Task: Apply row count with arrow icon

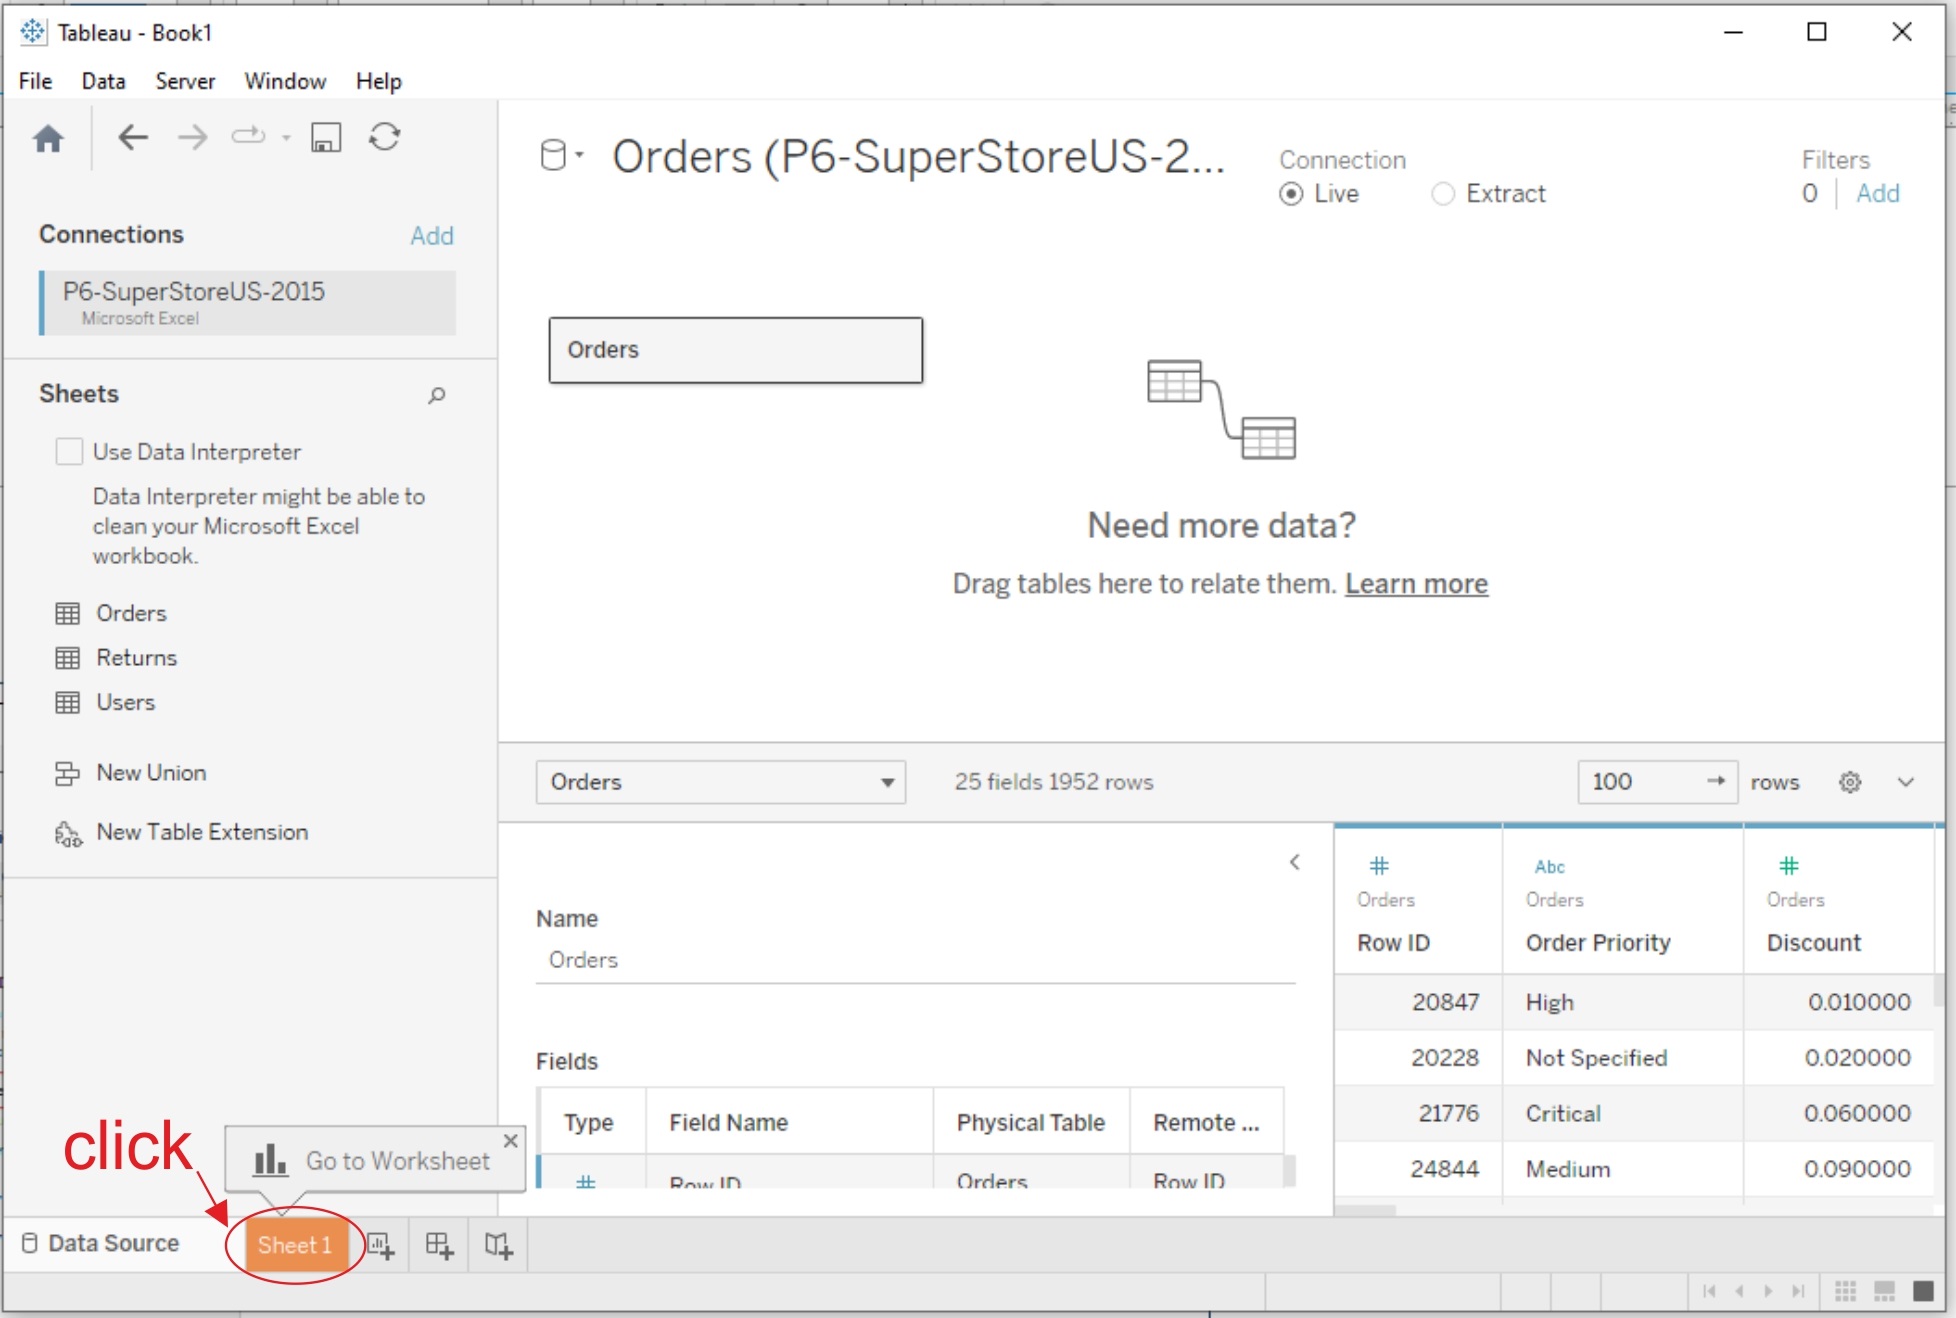Action: coord(1716,781)
